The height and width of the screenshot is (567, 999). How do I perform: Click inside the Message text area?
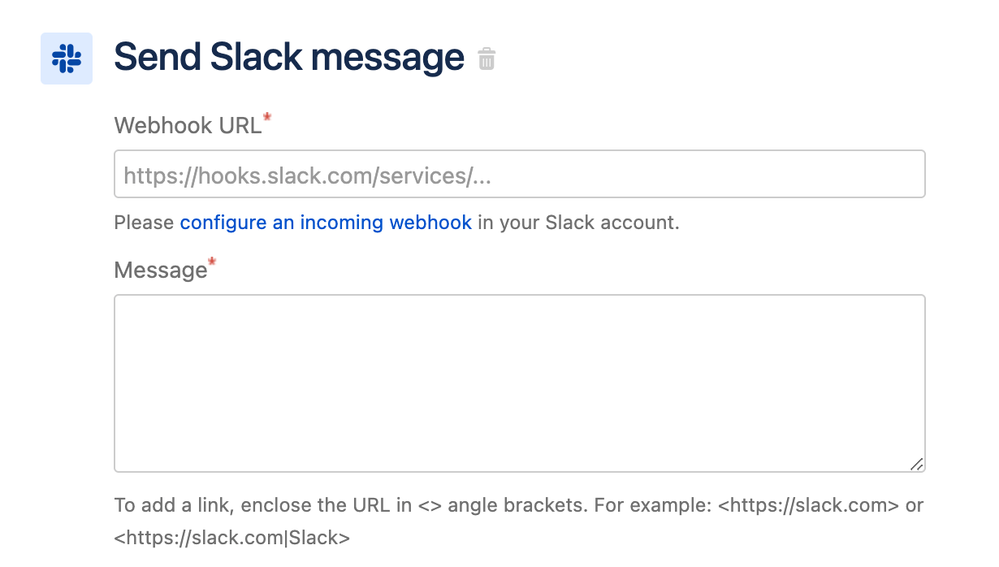[519, 383]
